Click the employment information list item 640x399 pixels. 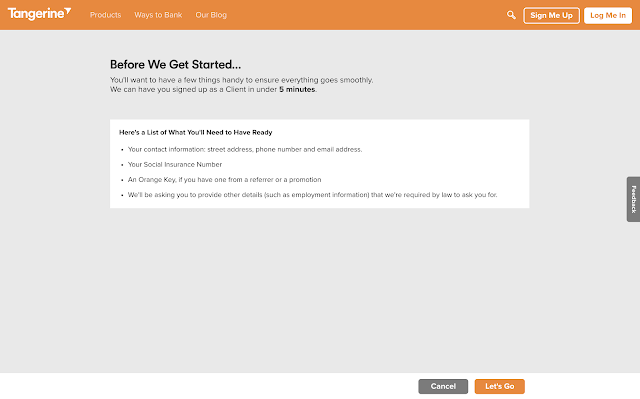point(313,195)
